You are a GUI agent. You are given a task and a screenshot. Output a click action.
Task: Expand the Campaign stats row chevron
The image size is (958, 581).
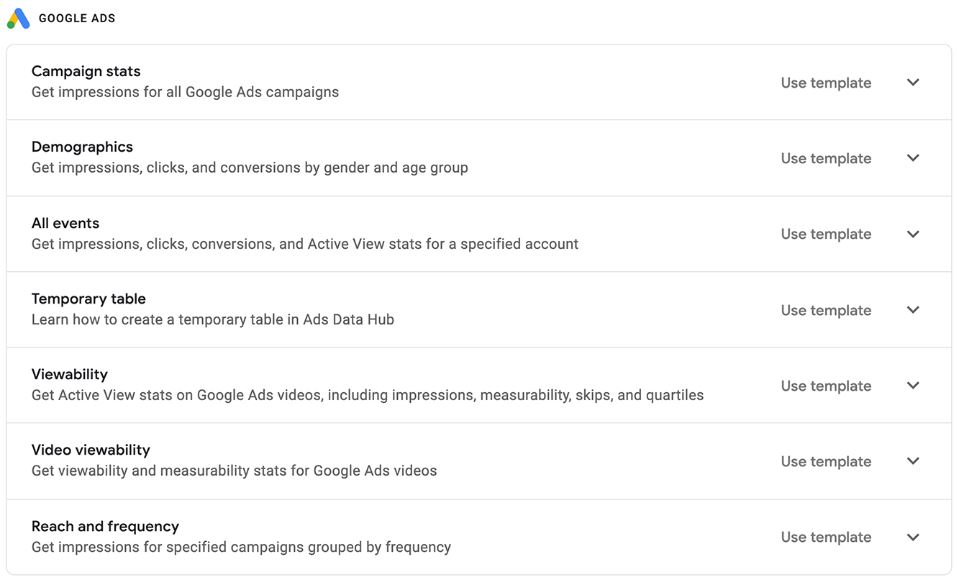pos(913,82)
